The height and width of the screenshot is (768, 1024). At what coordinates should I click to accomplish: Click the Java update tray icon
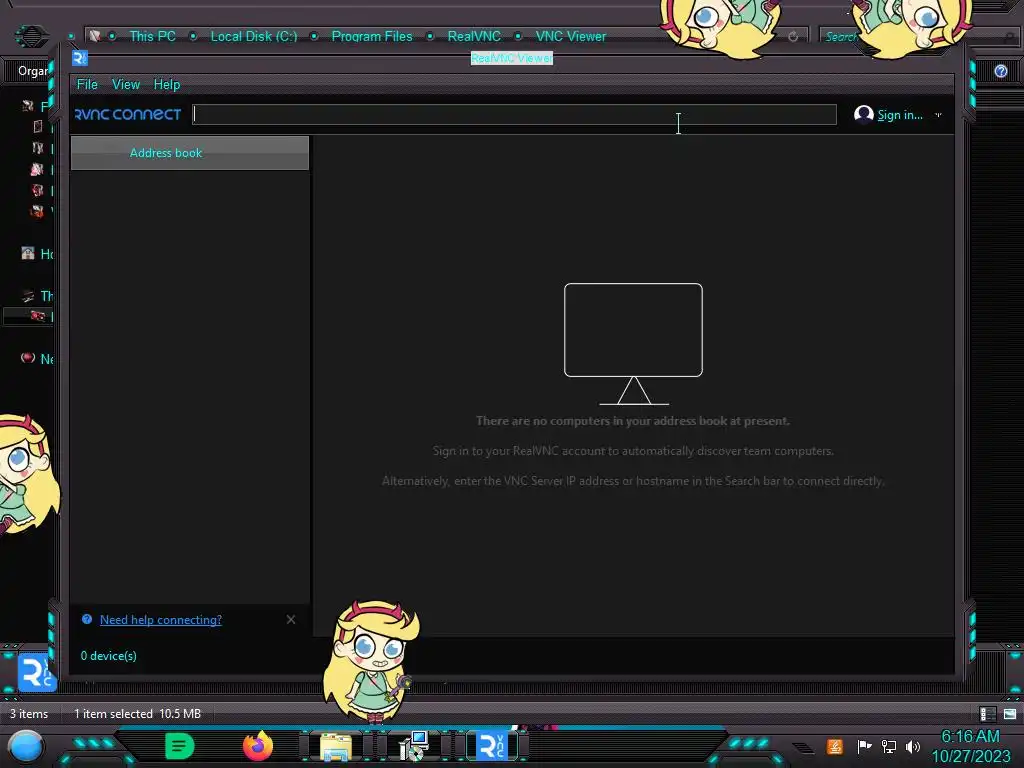(835, 746)
